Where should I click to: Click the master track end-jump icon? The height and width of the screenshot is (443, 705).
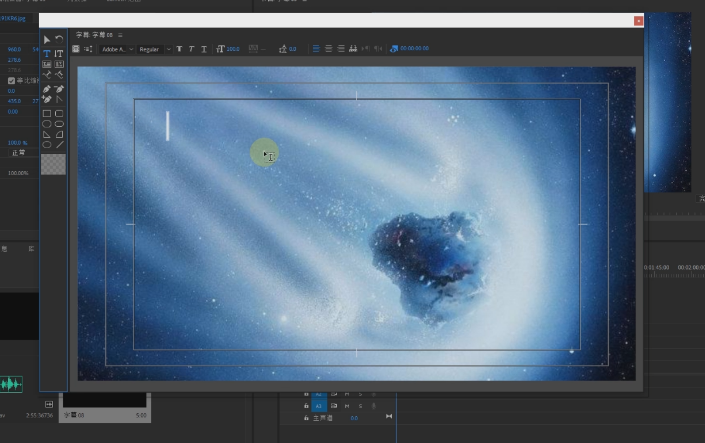coord(389,416)
